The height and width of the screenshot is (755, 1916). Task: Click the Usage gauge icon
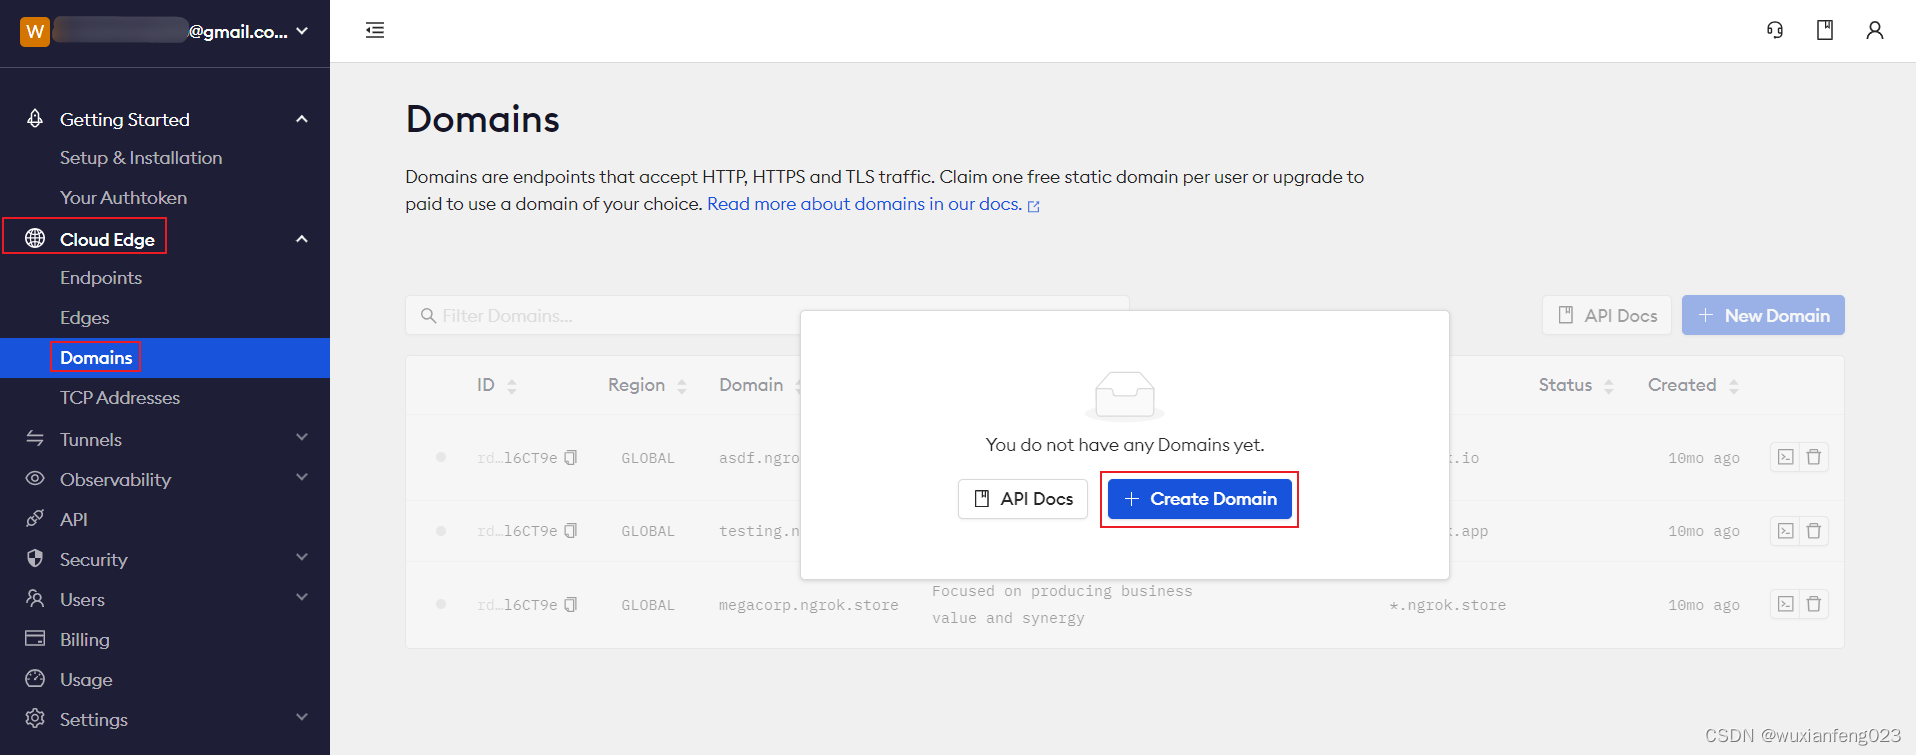tap(35, 678)
